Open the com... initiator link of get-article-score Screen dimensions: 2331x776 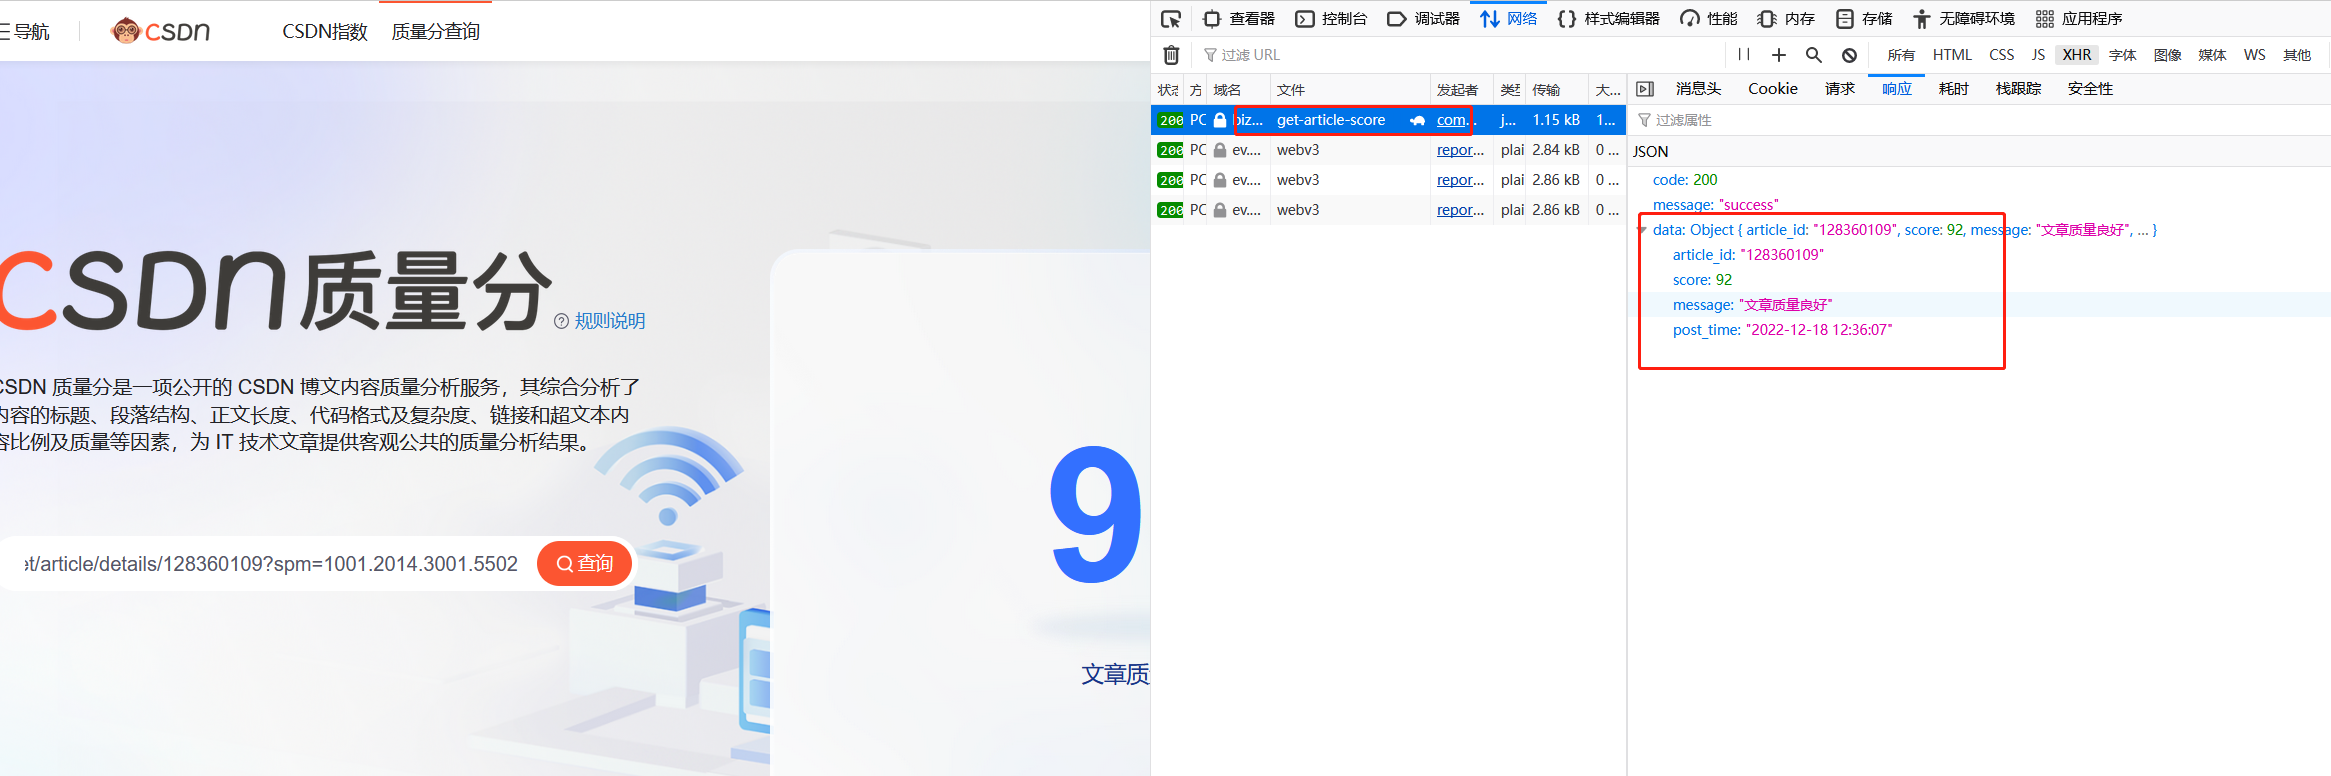tap(1453, 120)
